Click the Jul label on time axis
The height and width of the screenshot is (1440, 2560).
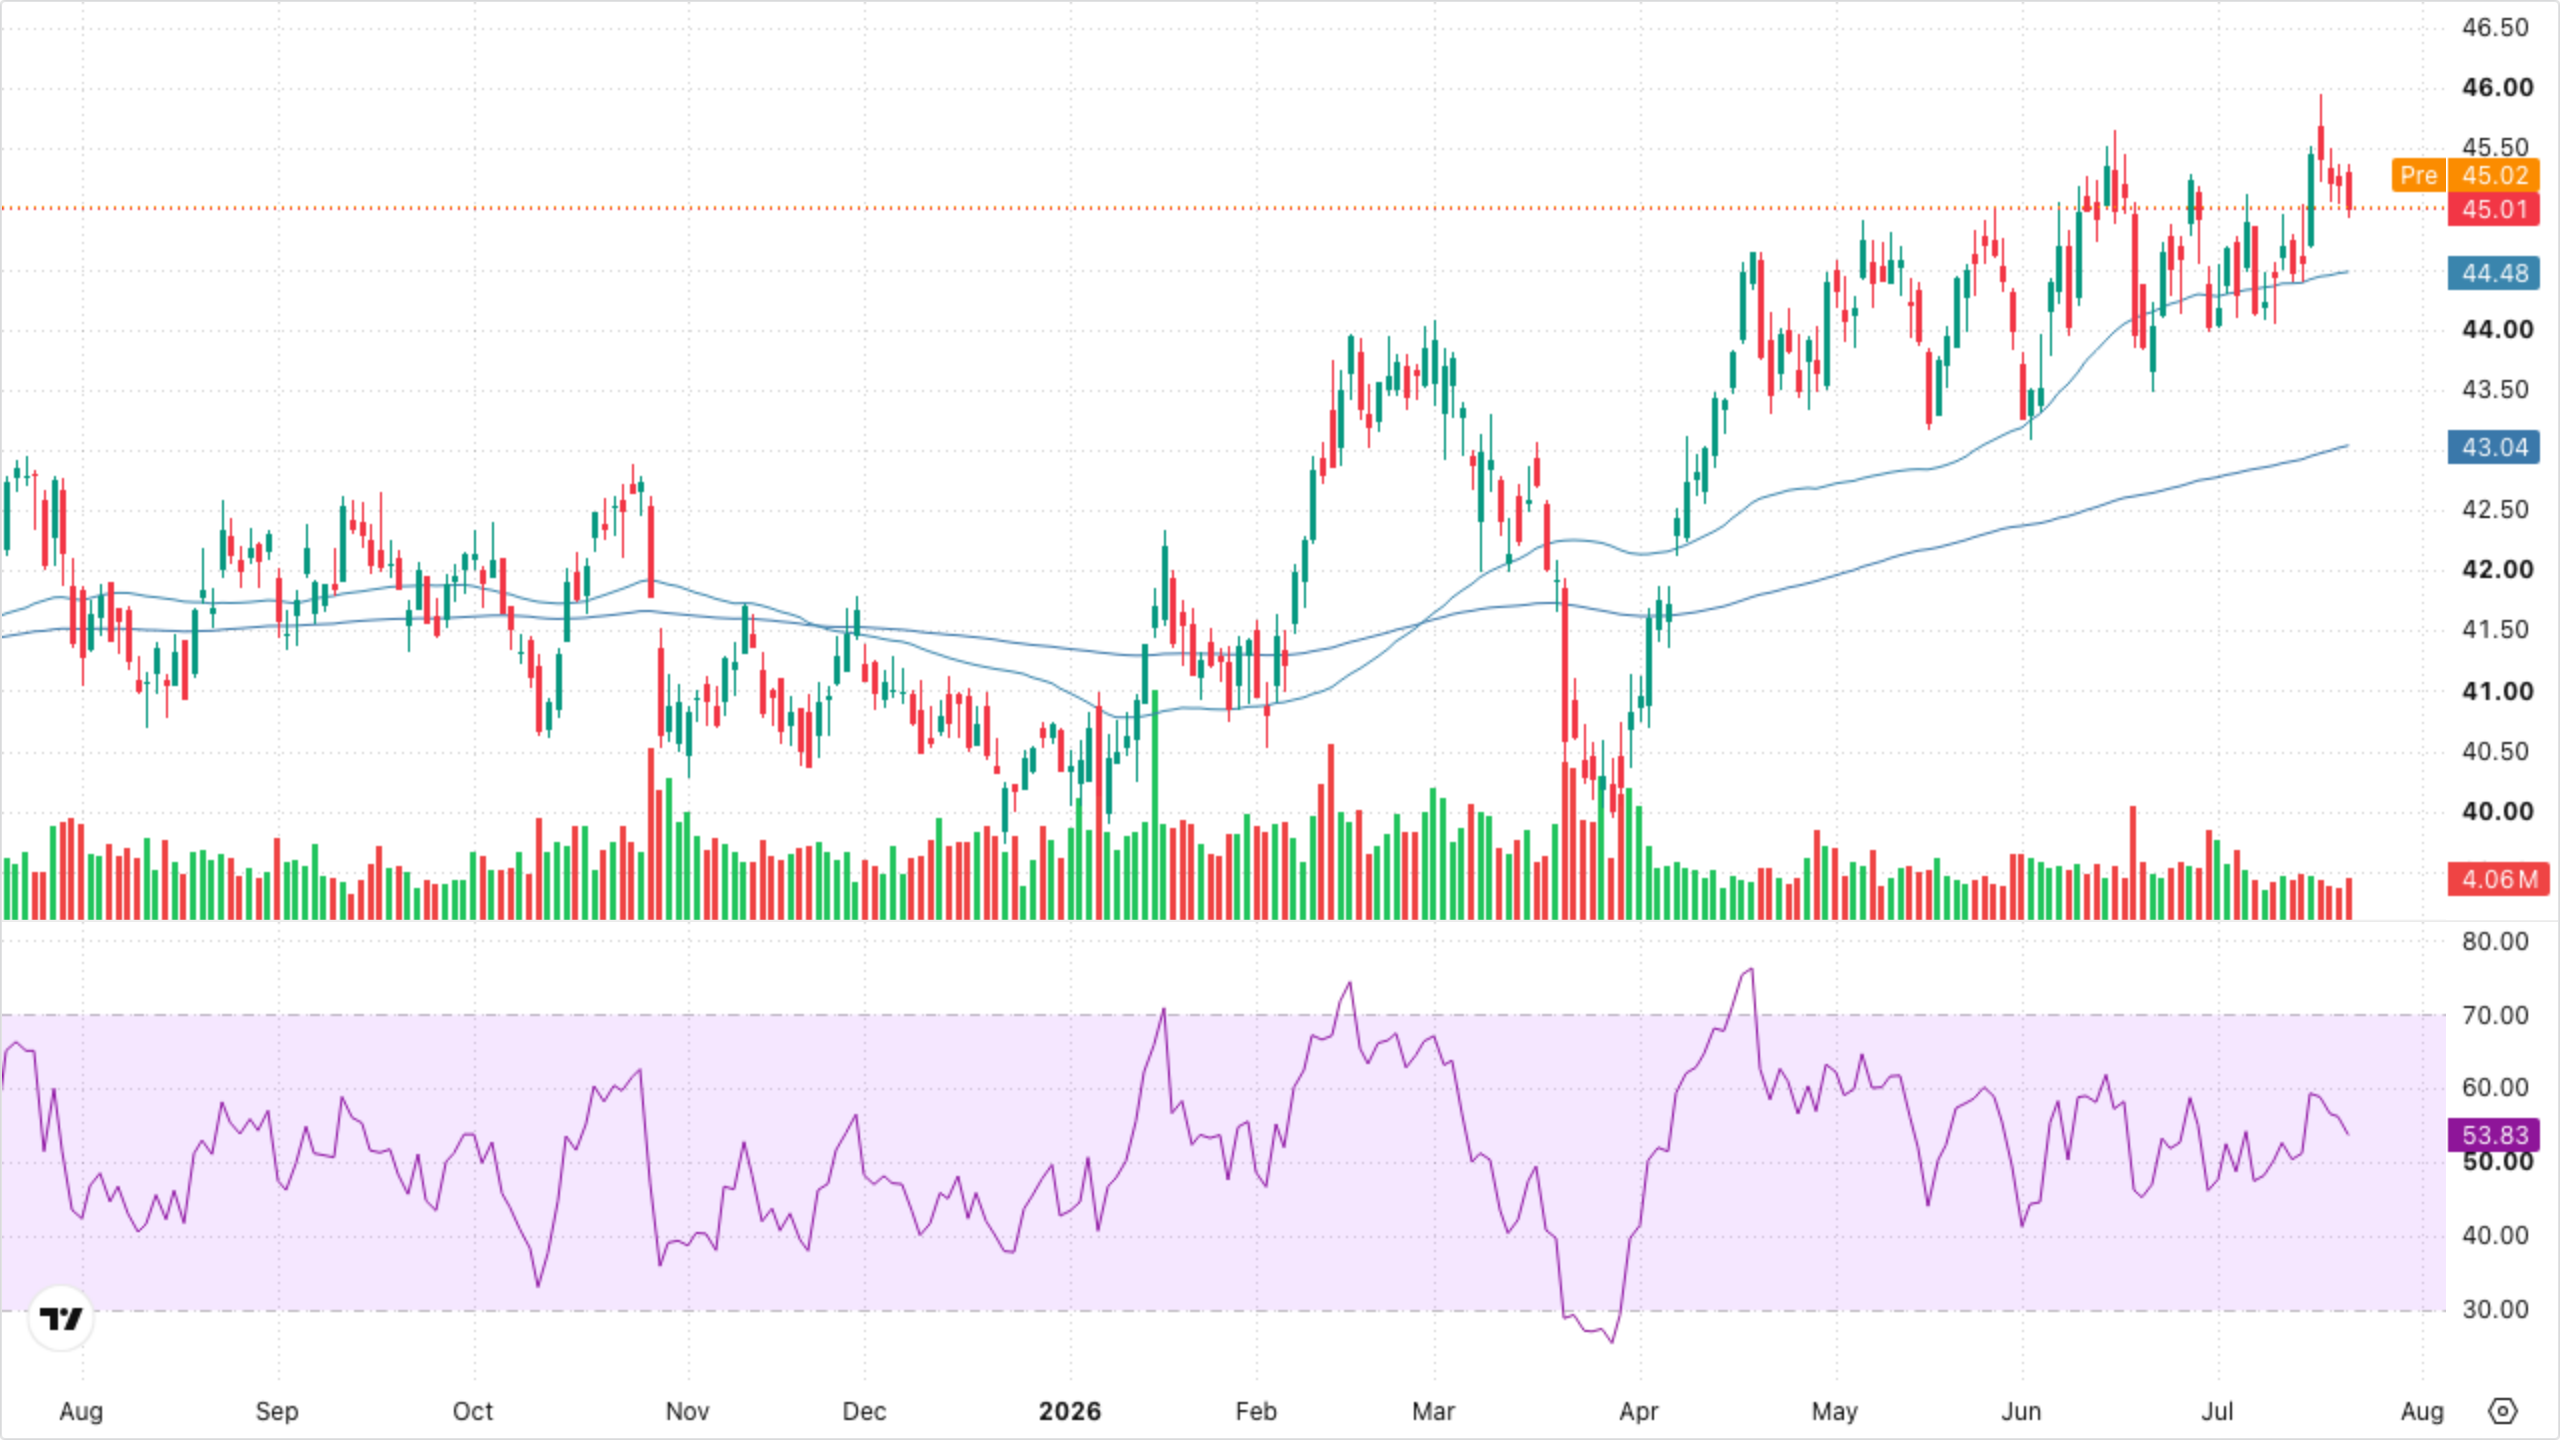coord(2217,1411)
